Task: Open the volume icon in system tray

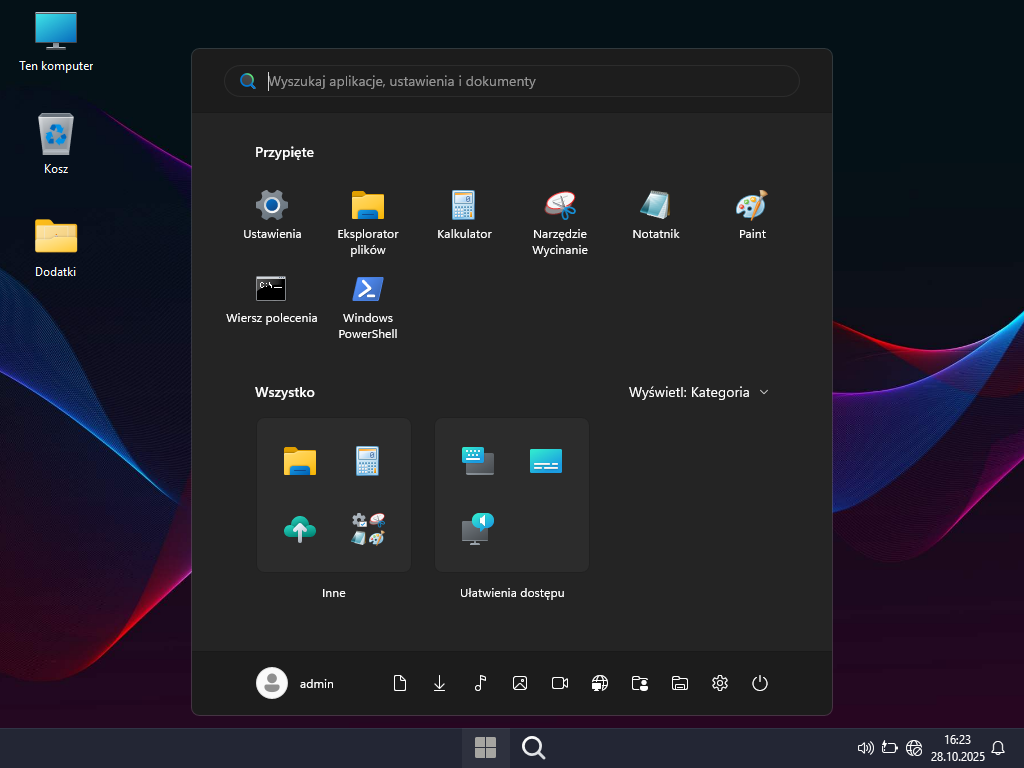Action: [866, 748]
